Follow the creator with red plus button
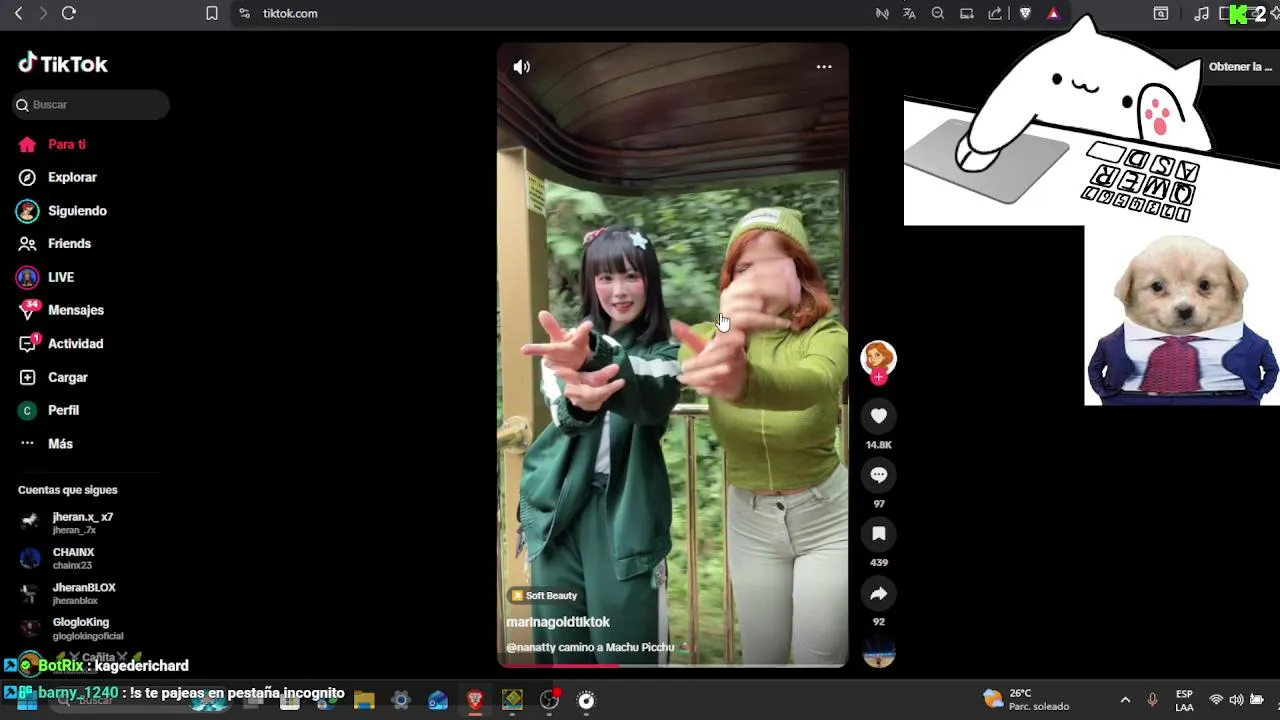The image size is (1280, 720). click(x=878, y=377)
